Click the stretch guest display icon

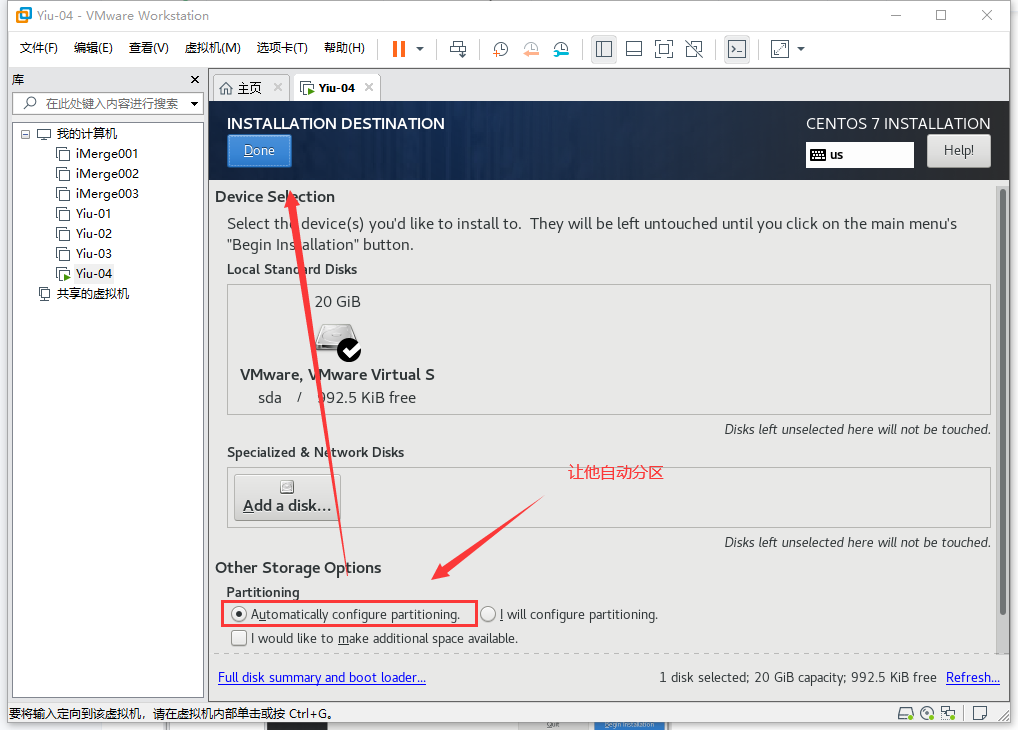(780, 49)
